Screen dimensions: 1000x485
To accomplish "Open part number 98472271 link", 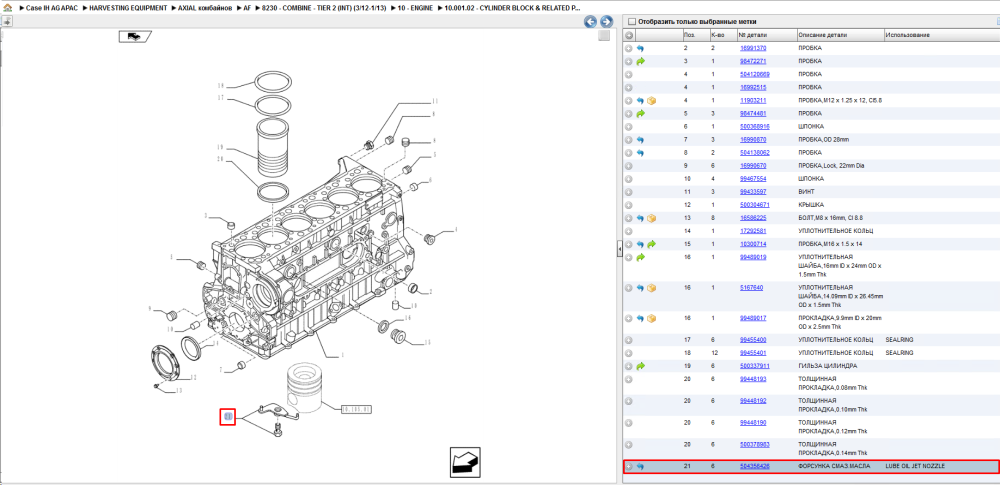I will (753, 61).
